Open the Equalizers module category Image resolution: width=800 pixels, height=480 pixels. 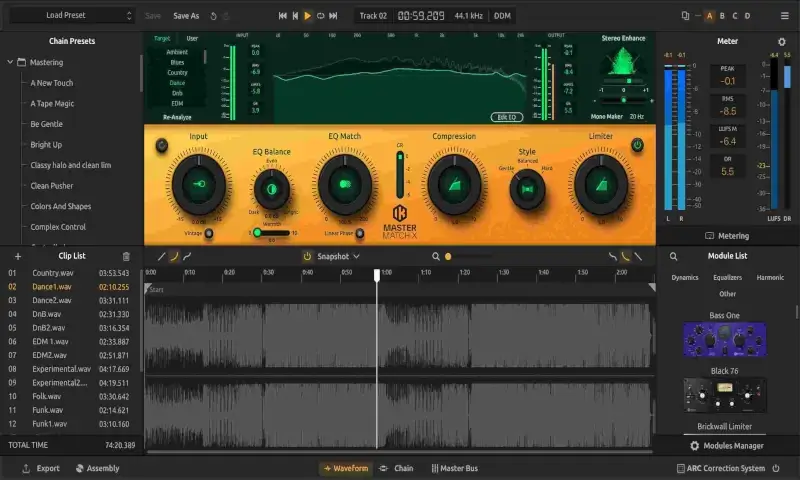point(728,277)
